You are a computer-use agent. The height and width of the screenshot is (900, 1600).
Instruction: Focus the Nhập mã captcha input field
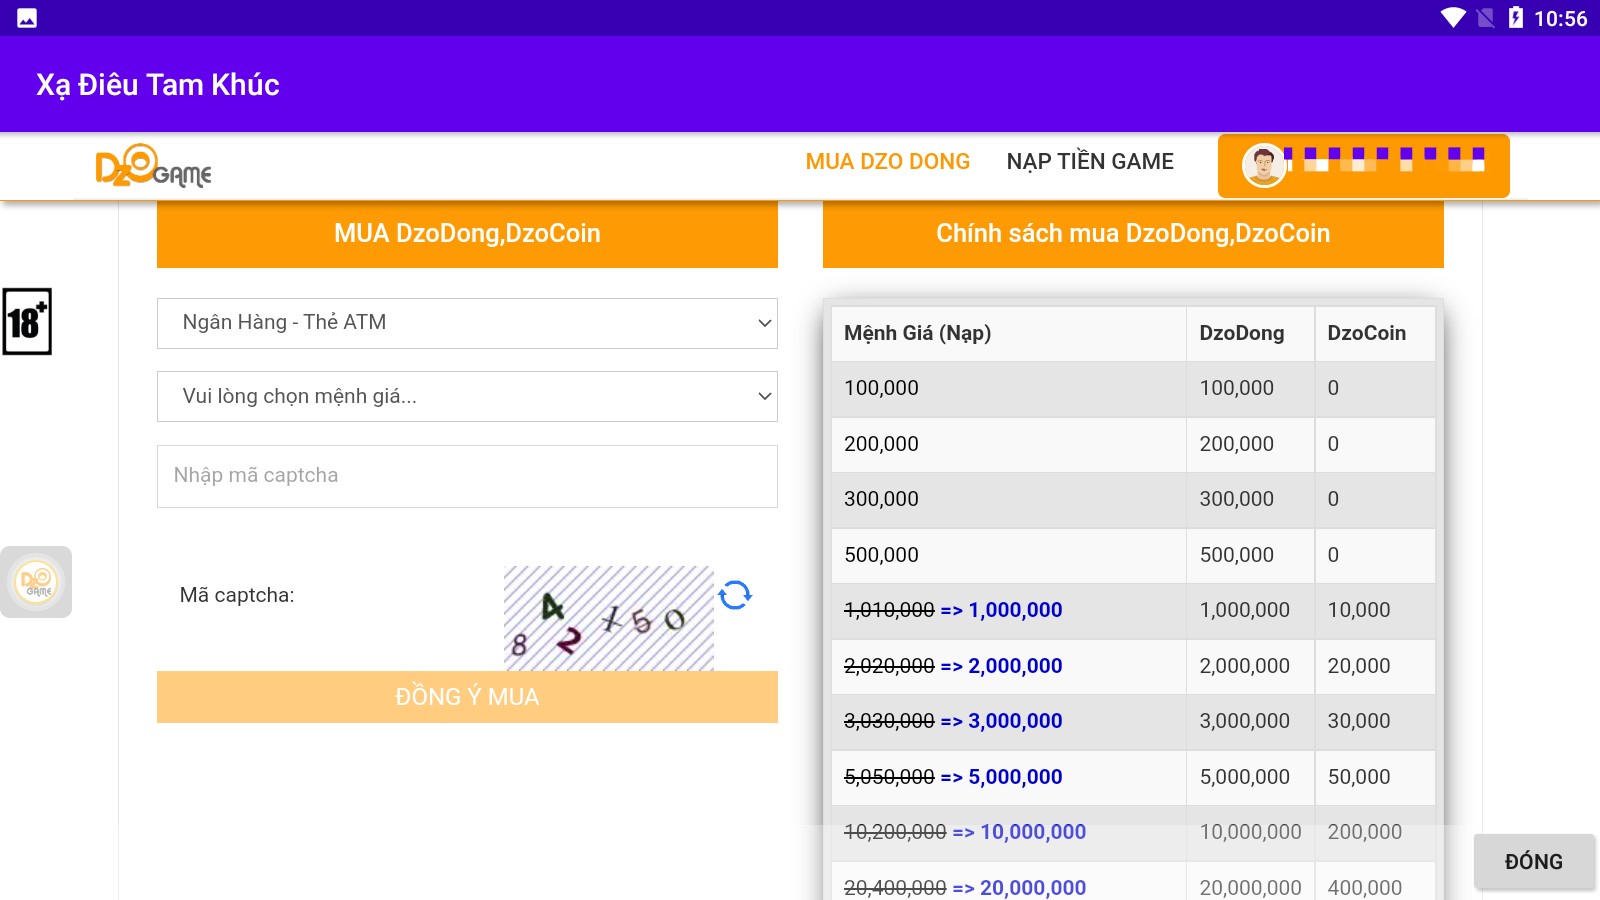pos(467,476)
